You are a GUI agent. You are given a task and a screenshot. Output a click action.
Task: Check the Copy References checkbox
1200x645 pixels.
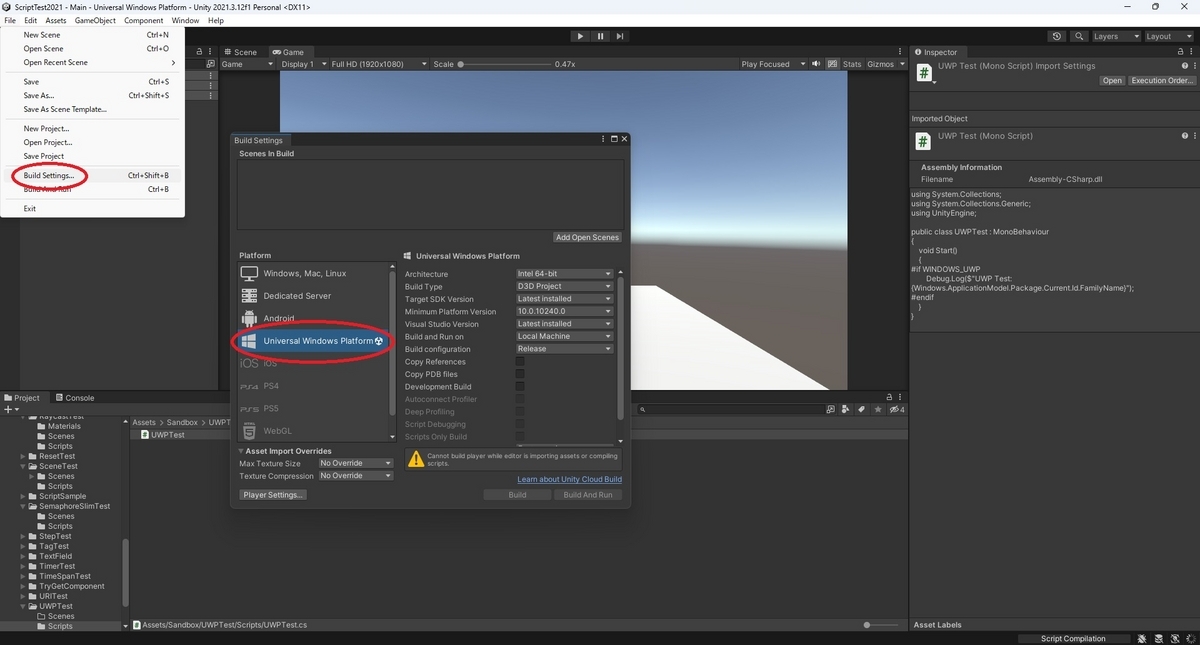pyautogui.click(x=518, y=361)
